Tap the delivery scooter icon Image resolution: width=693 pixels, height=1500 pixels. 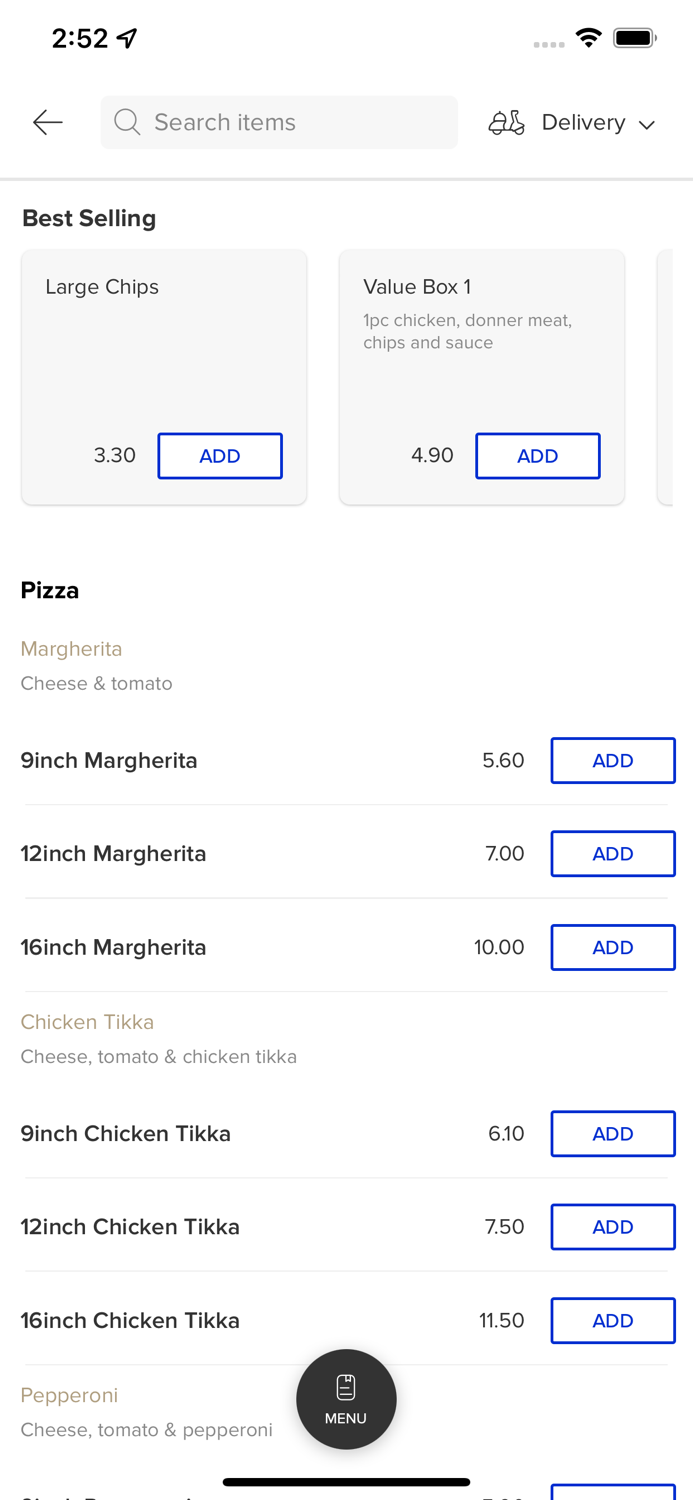click(506, 122)
